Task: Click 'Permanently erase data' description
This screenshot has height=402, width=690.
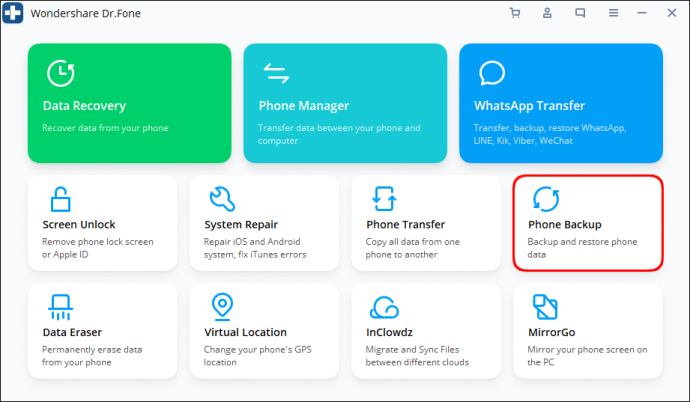Action: click(x=92, y=356)
